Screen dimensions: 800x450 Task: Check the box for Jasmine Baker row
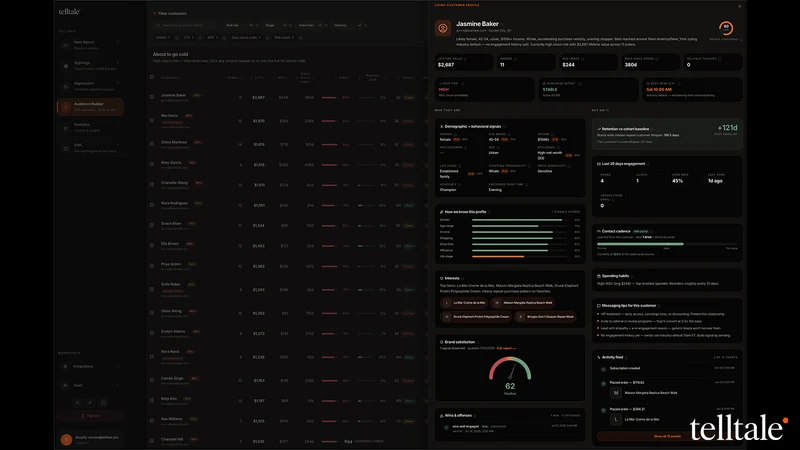click(x=152, y=97)
